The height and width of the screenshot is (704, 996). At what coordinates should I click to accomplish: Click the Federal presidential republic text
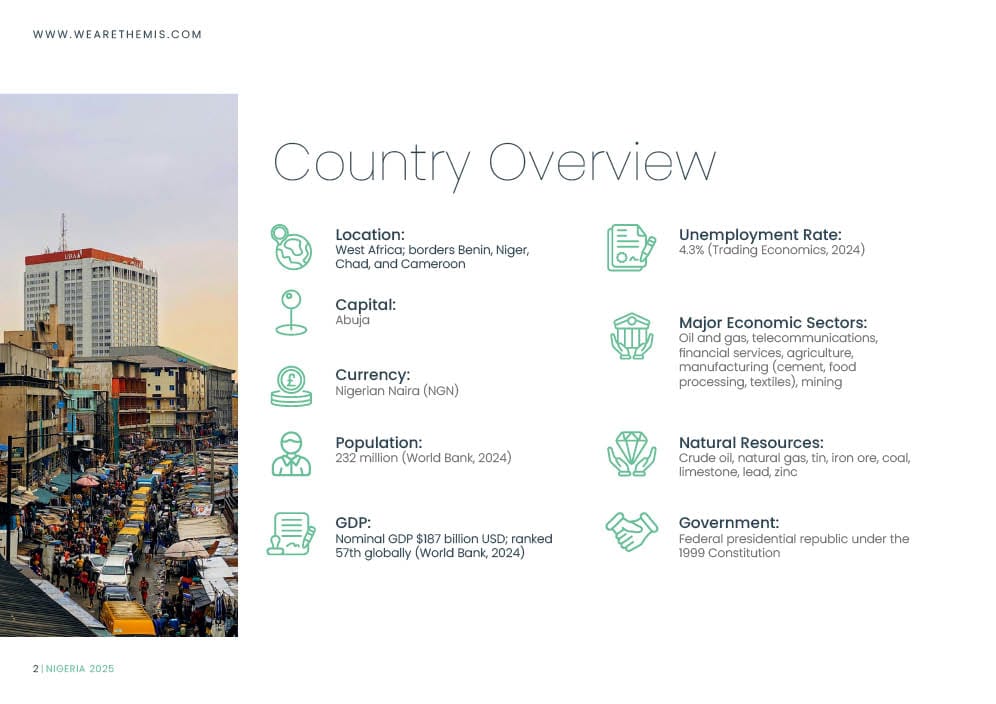coord(794,546)
